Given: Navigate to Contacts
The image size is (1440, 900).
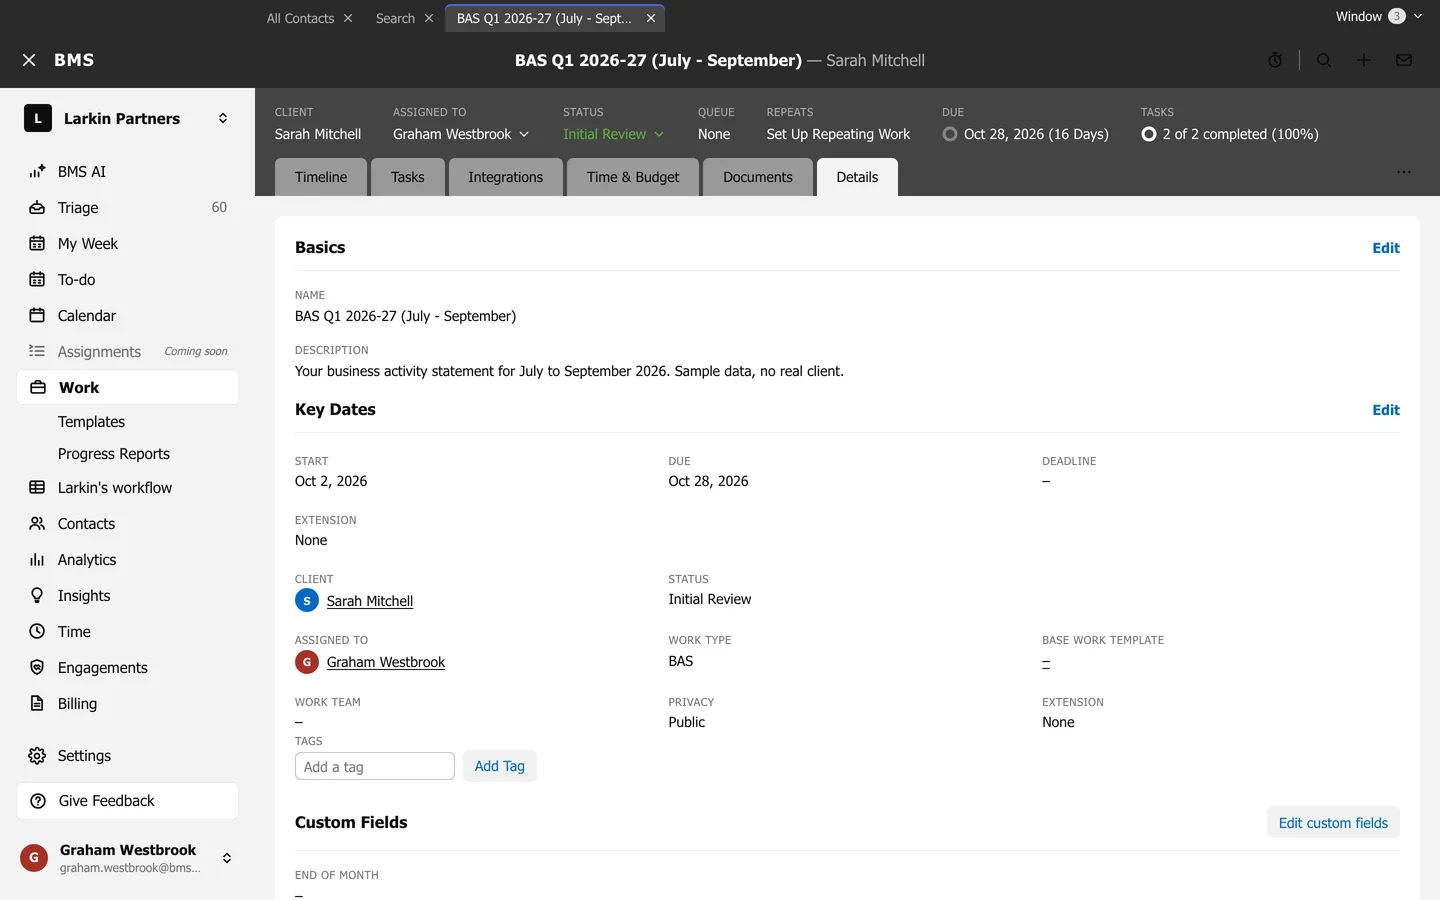Looking at the screenshot, I should (128, 524).
